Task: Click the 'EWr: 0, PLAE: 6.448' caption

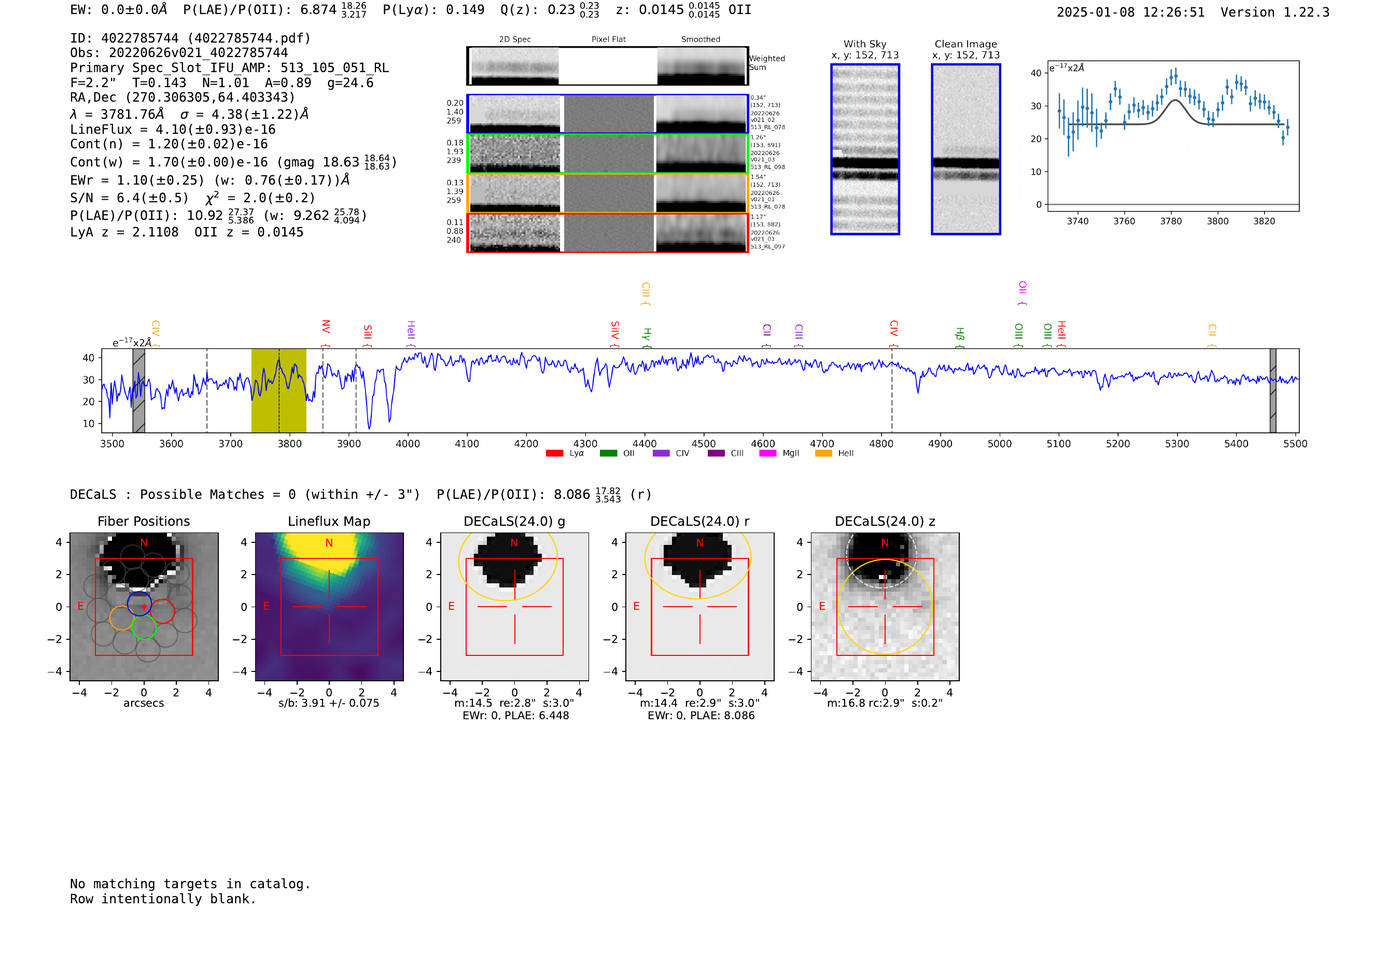Action: (515, 716)
